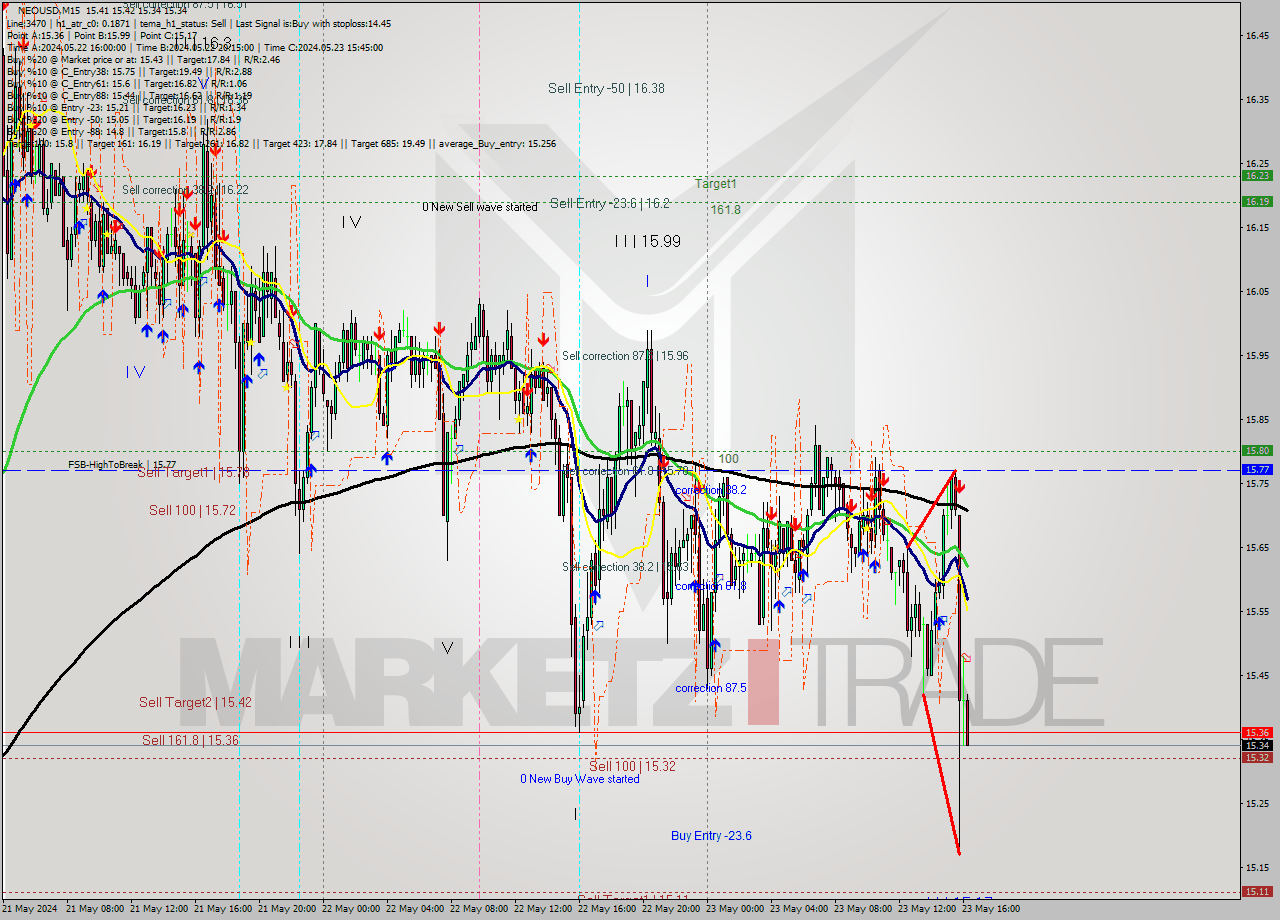The width and height of the screenshot is (1280, 920).
Task: Click the 'Sell Entry -50 | 16.38' label
Action: pyautogui.click(x=606, y=88)
